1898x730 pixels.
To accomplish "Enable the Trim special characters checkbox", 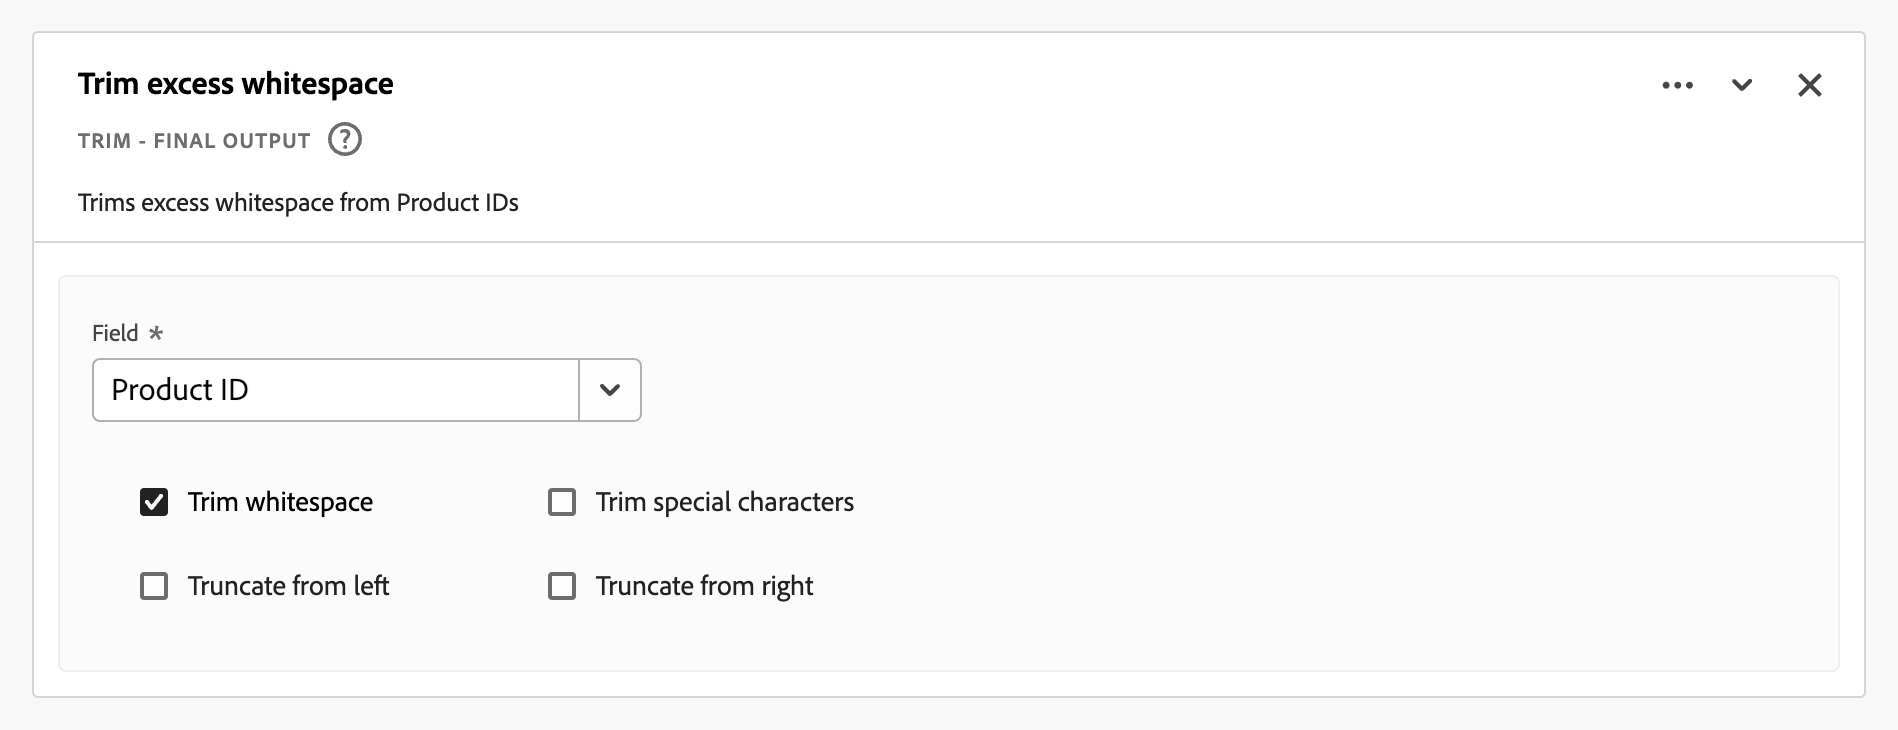I will click(x=562, y=502).
